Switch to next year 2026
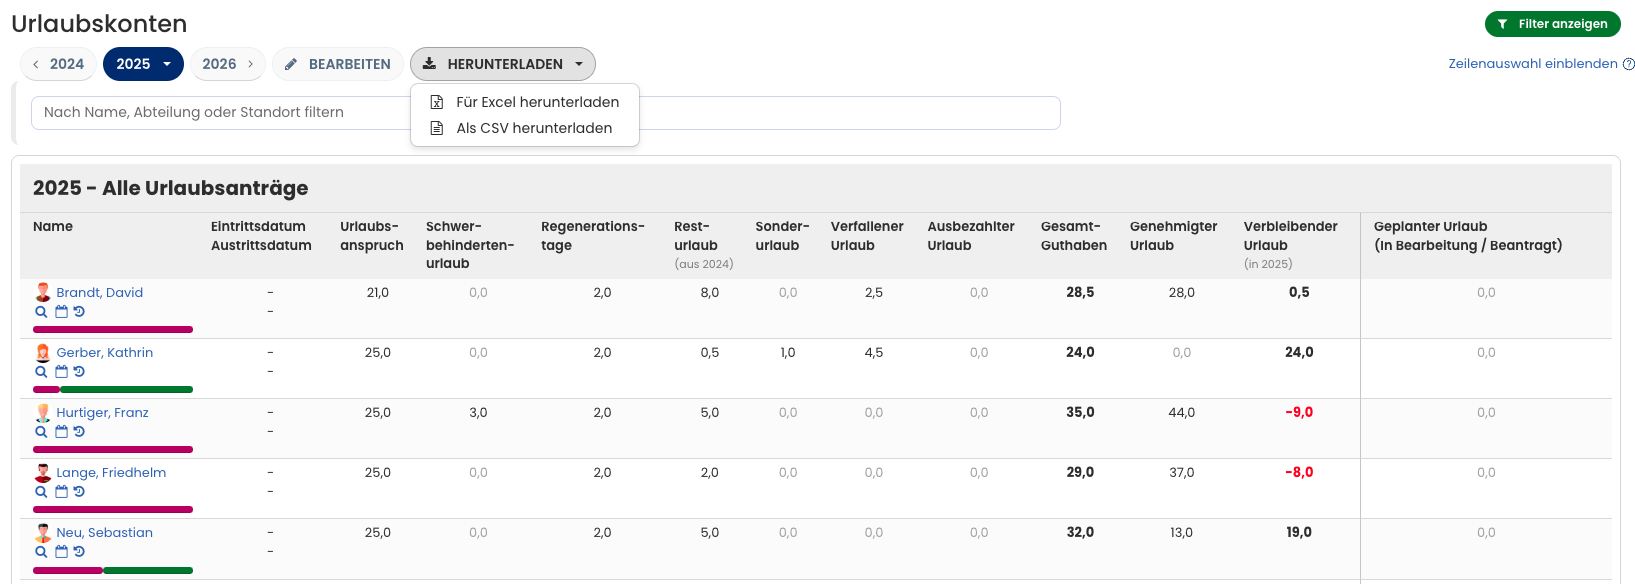This screenshot has width=1635, height=584. 227,64
